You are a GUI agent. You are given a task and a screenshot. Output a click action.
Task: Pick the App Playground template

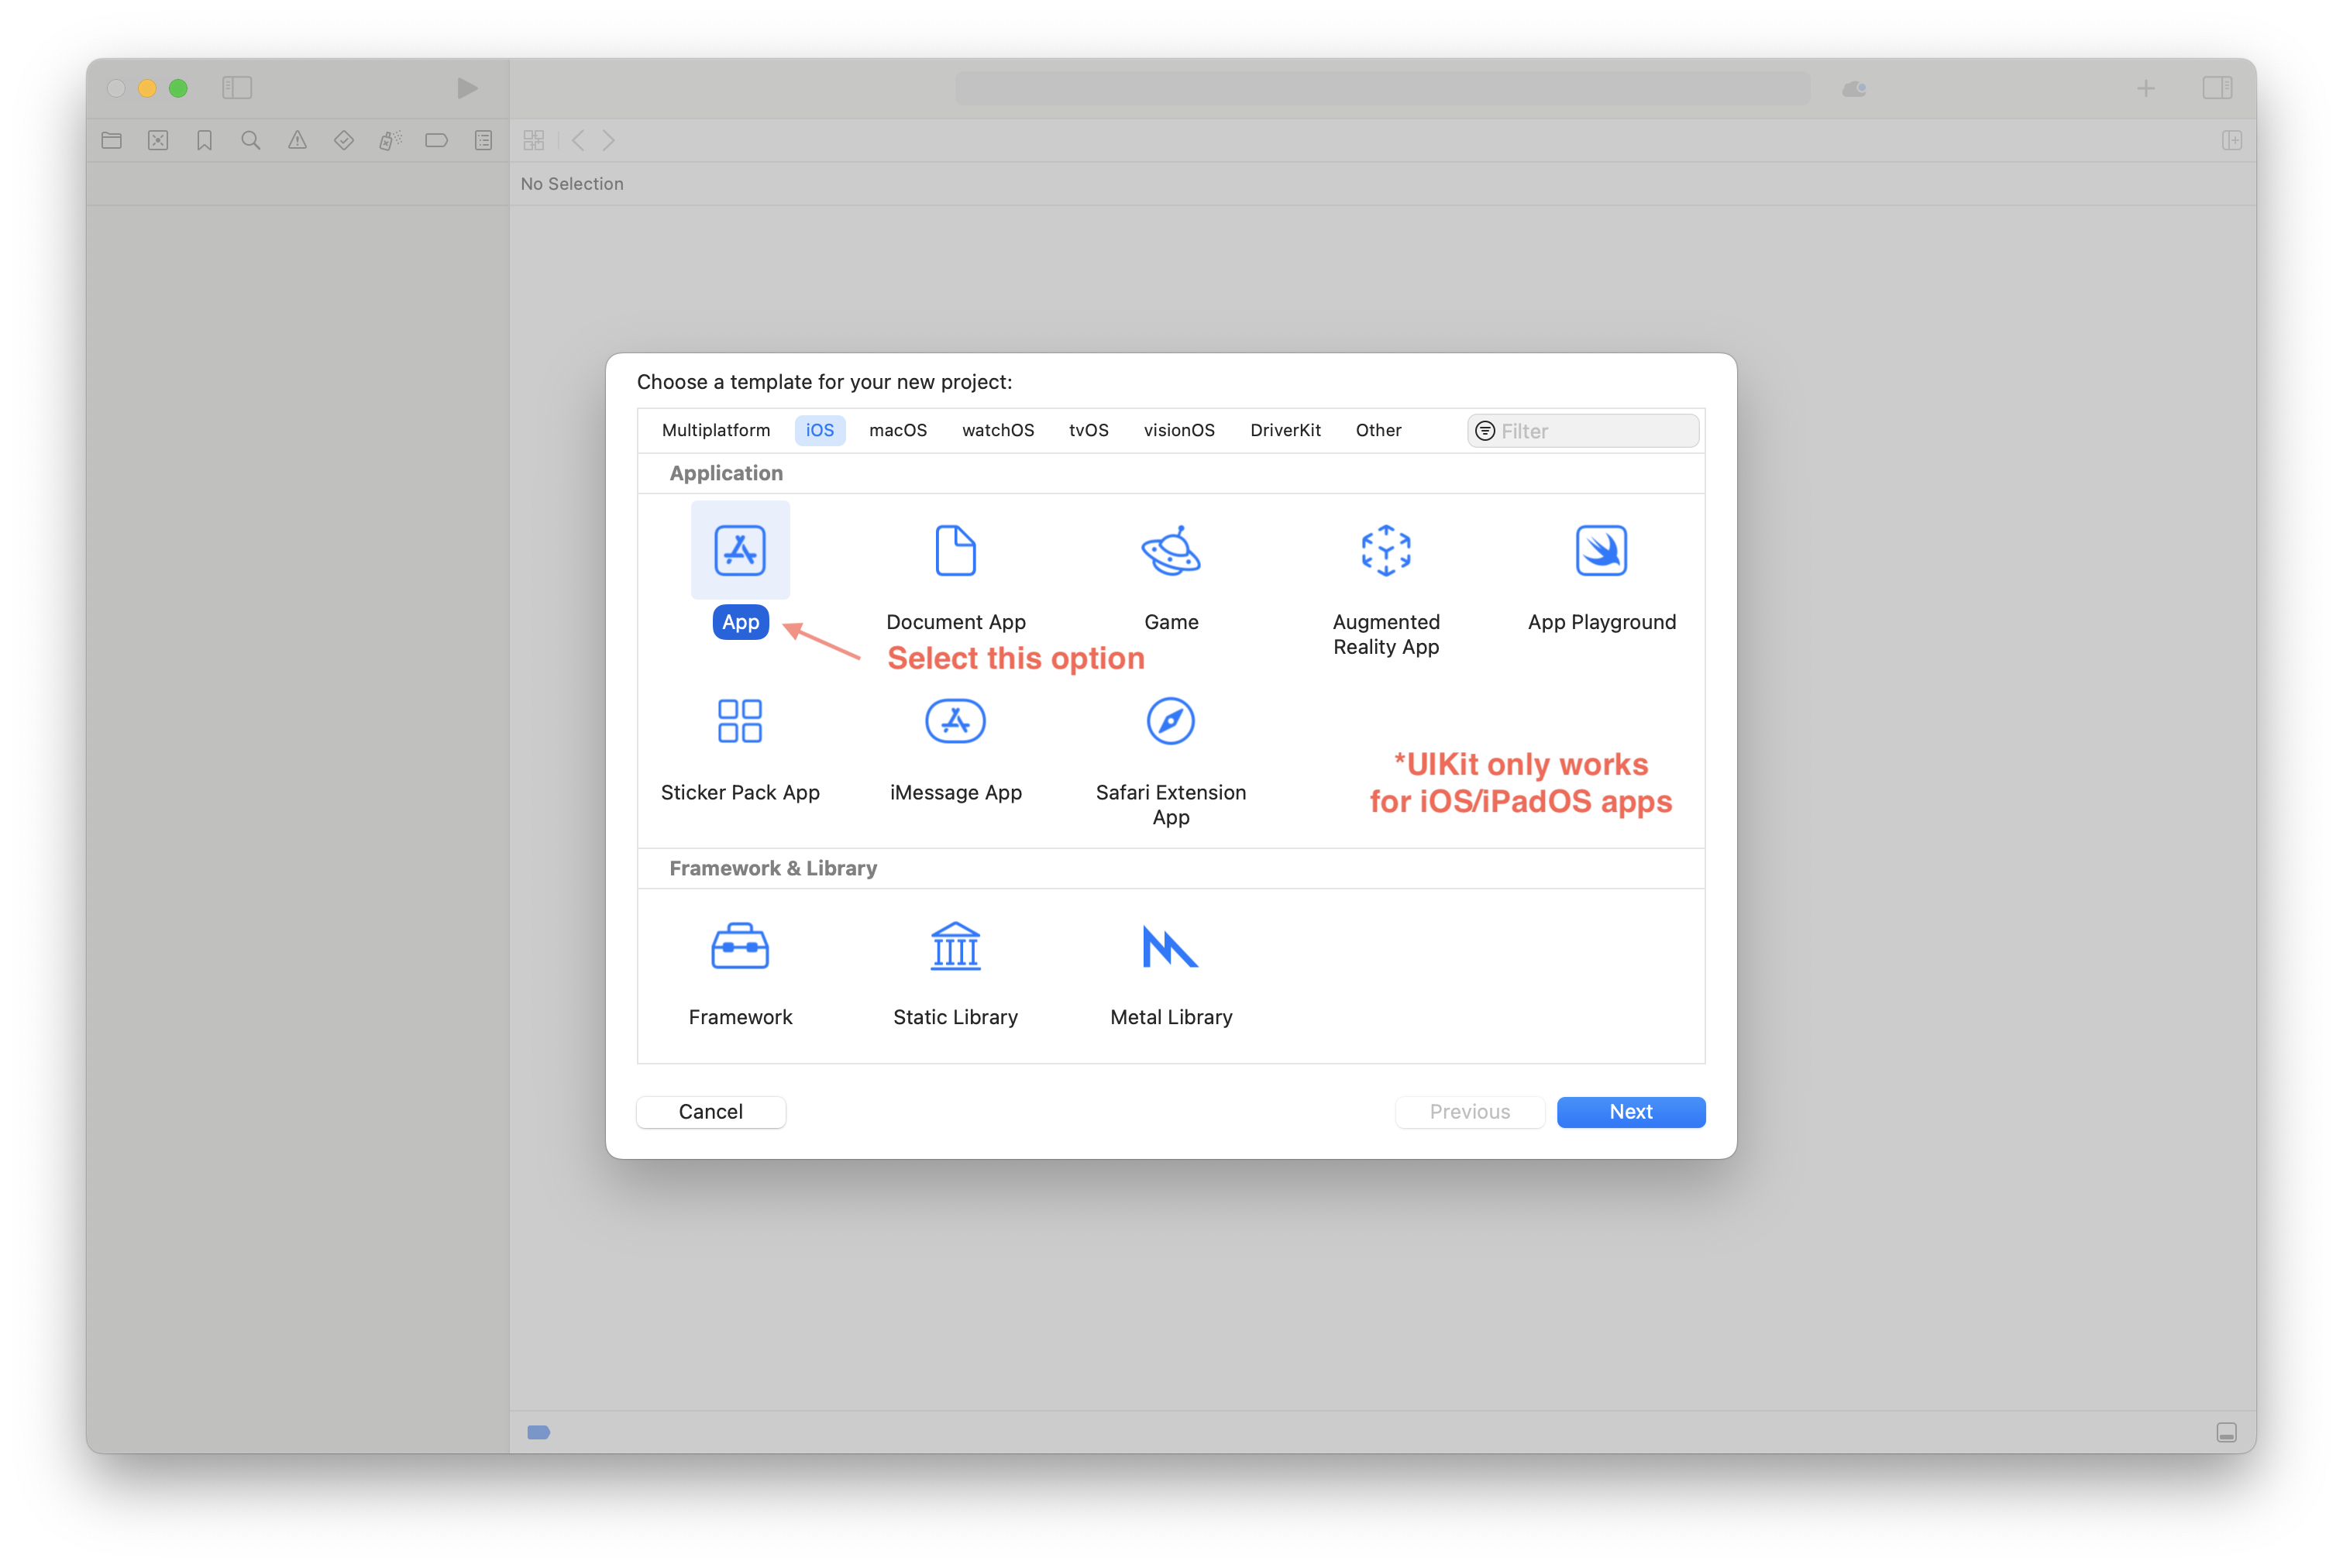click(x=1601, y=550)
